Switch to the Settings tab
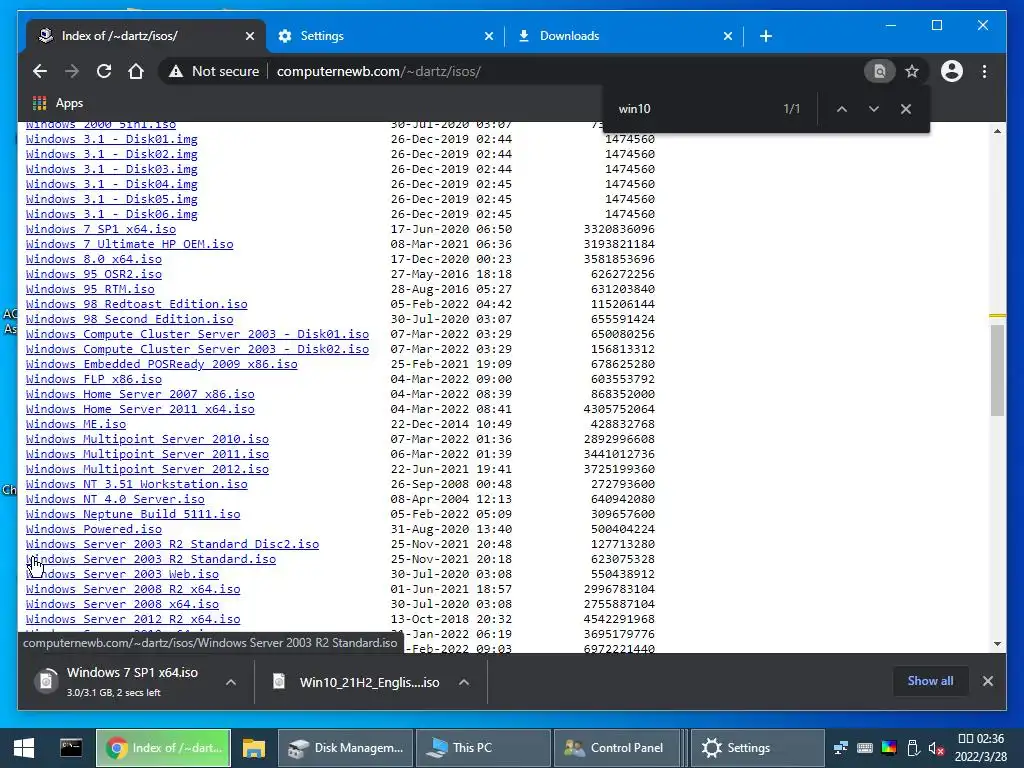 pos(385,36)
